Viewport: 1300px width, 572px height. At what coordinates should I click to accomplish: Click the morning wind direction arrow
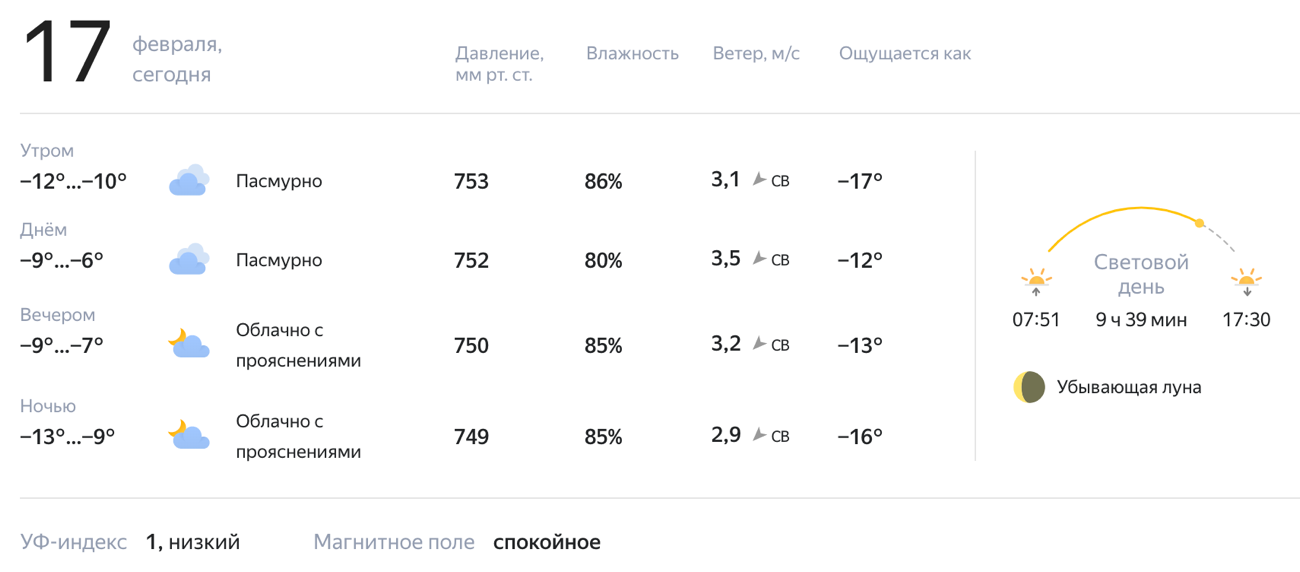759,180
